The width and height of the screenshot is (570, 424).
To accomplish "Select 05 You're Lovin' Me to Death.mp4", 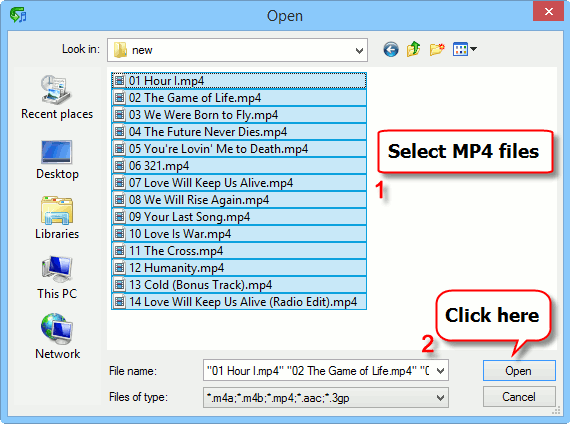I will coord(239,149).
